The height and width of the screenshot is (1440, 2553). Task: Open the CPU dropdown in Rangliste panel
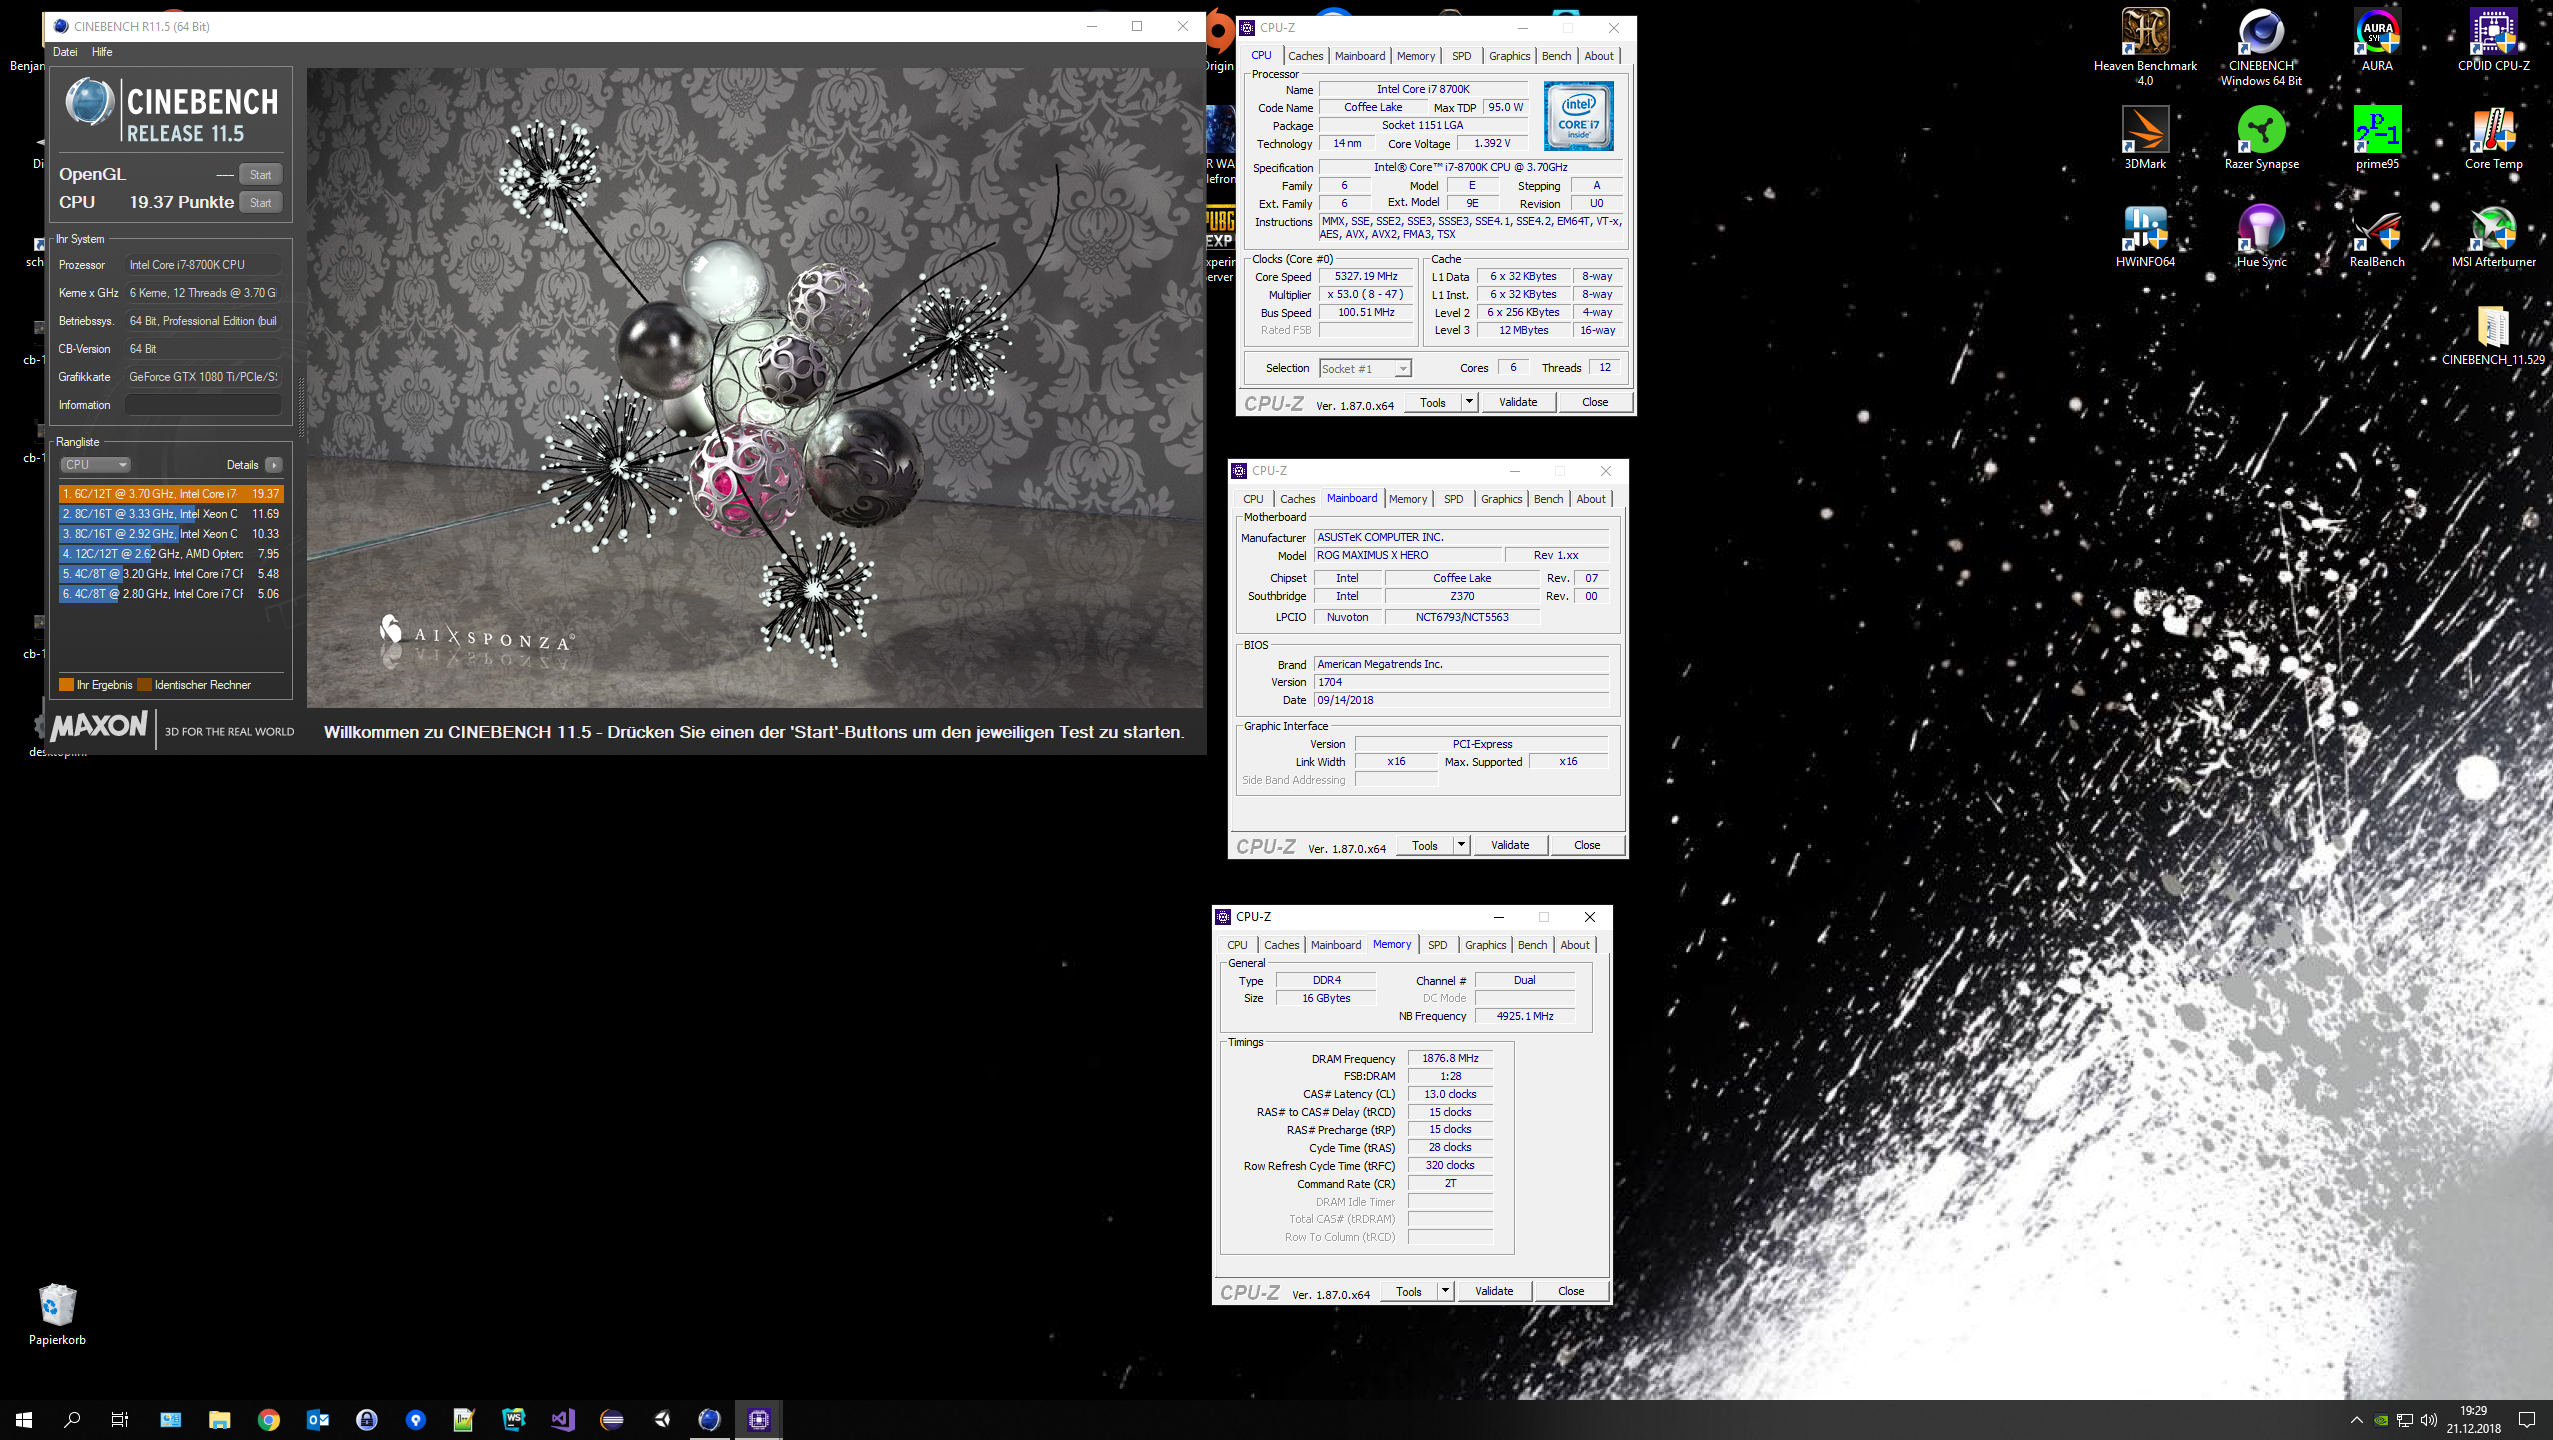click(x=96, y=465)
